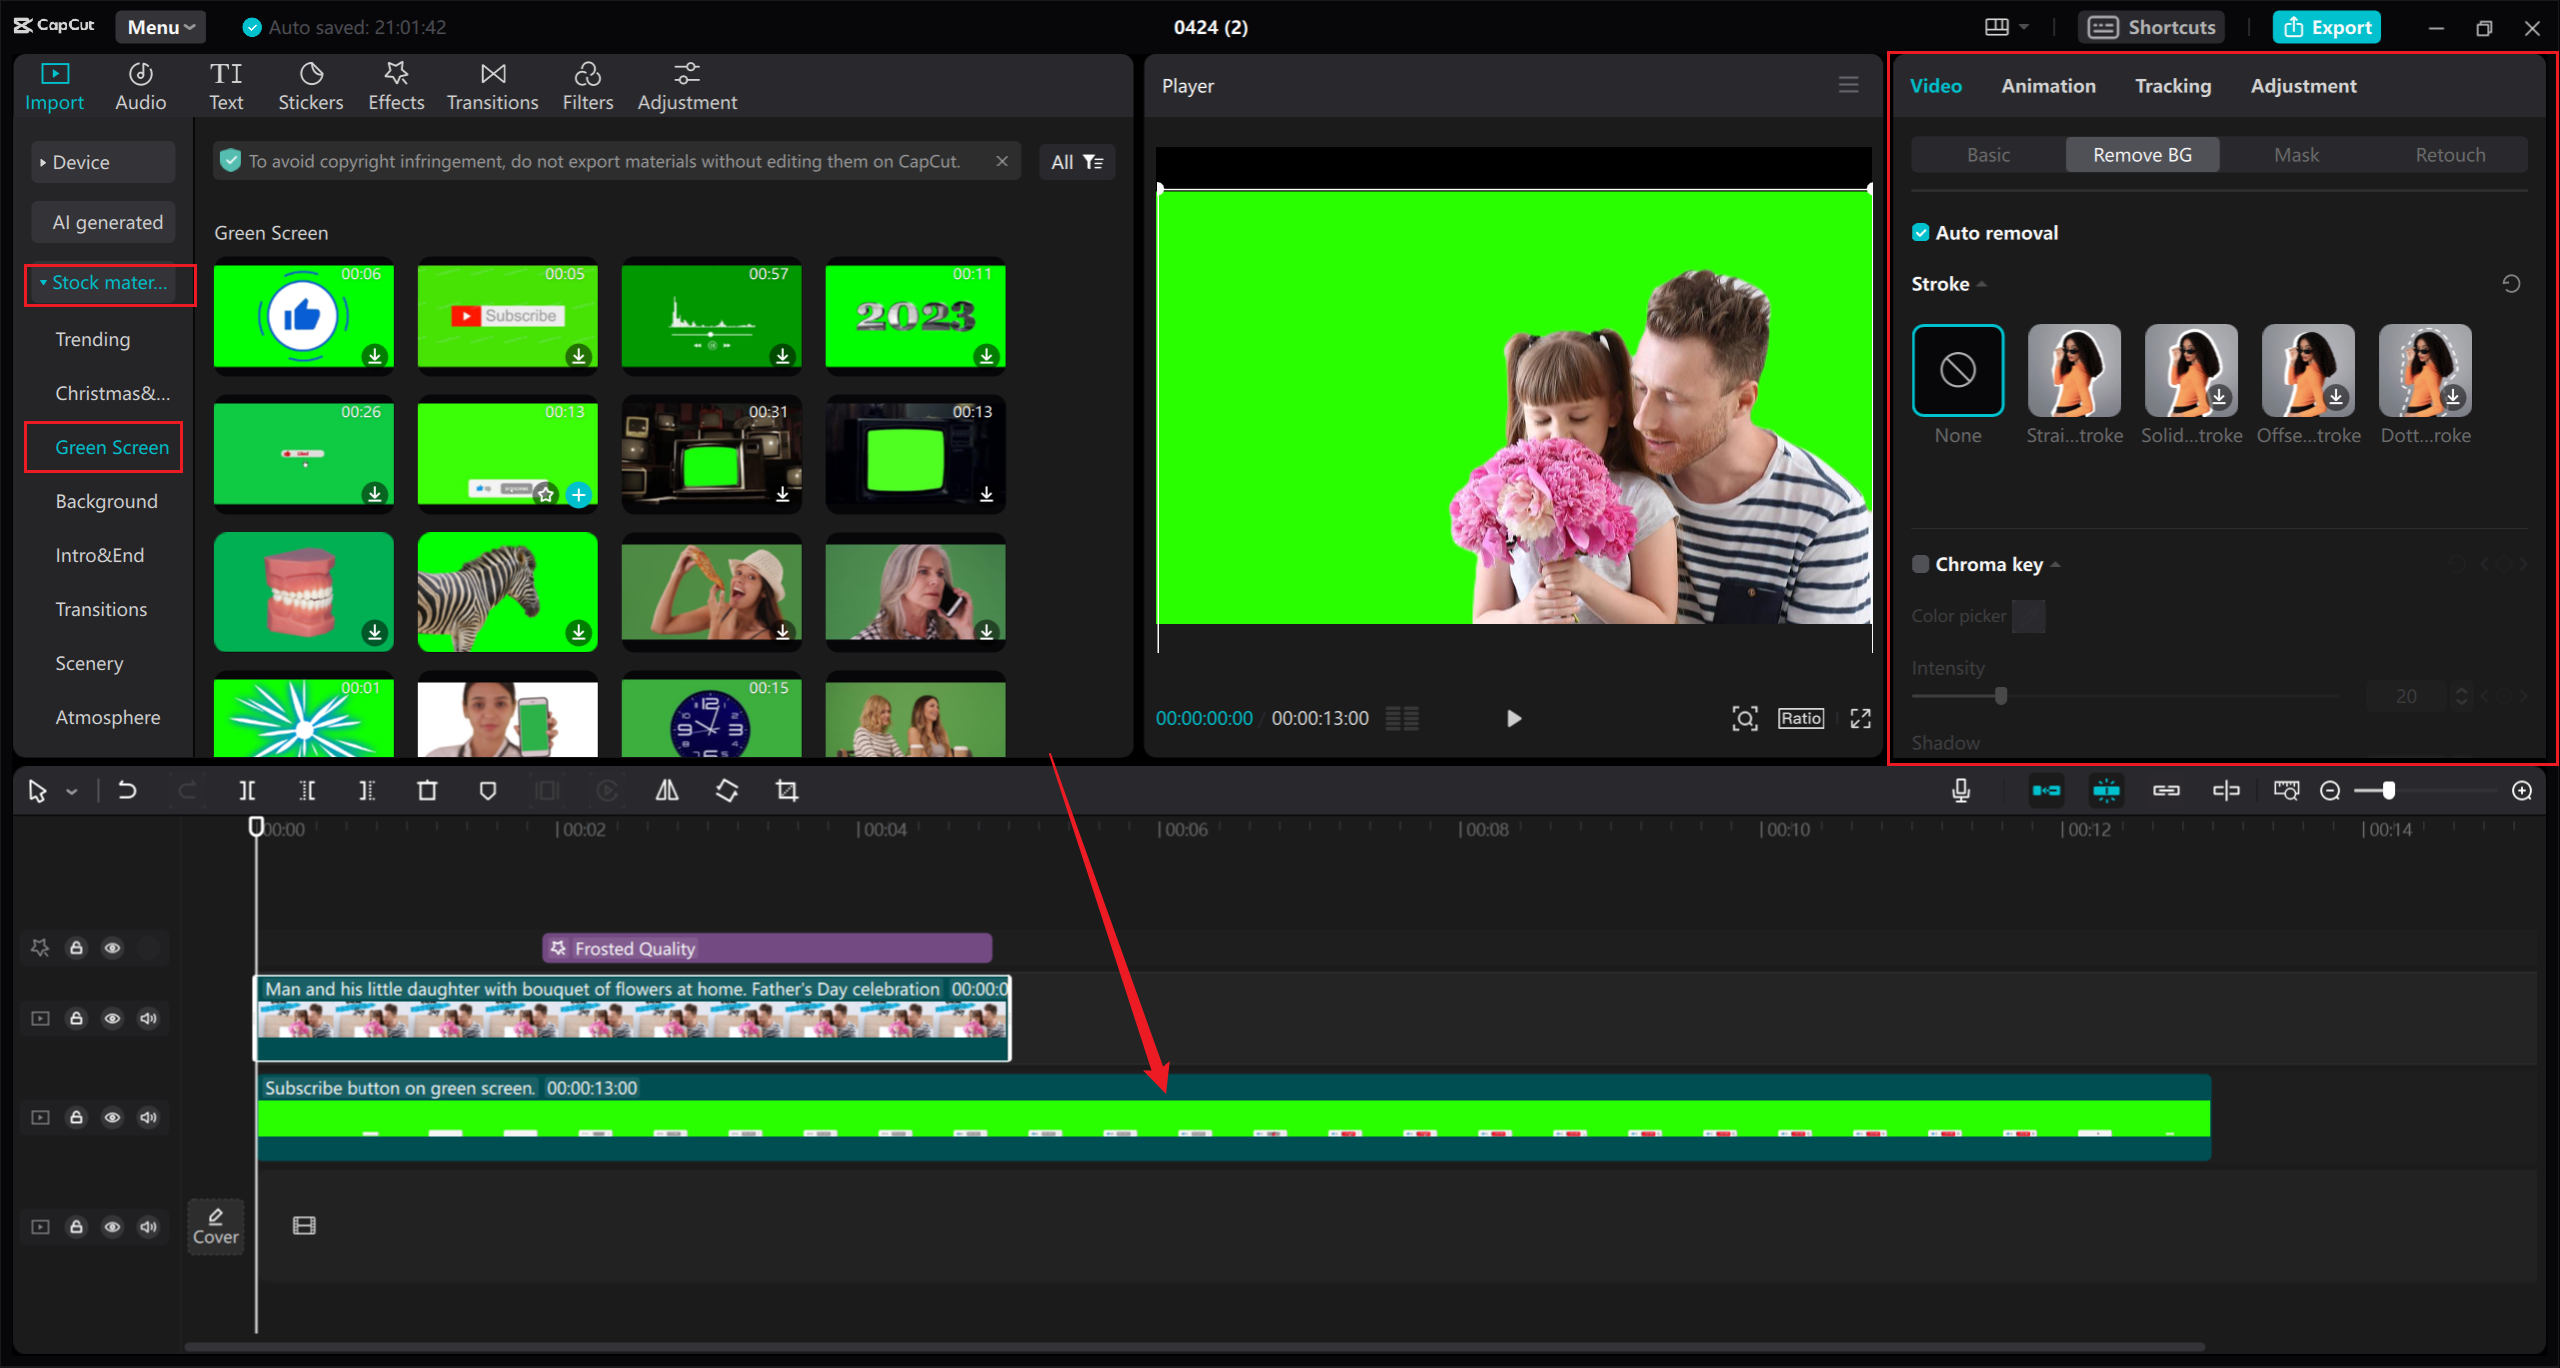Open the Effects panel
The height and width of the screenshot is (1368, 2560).
click(x=396, y=85)
